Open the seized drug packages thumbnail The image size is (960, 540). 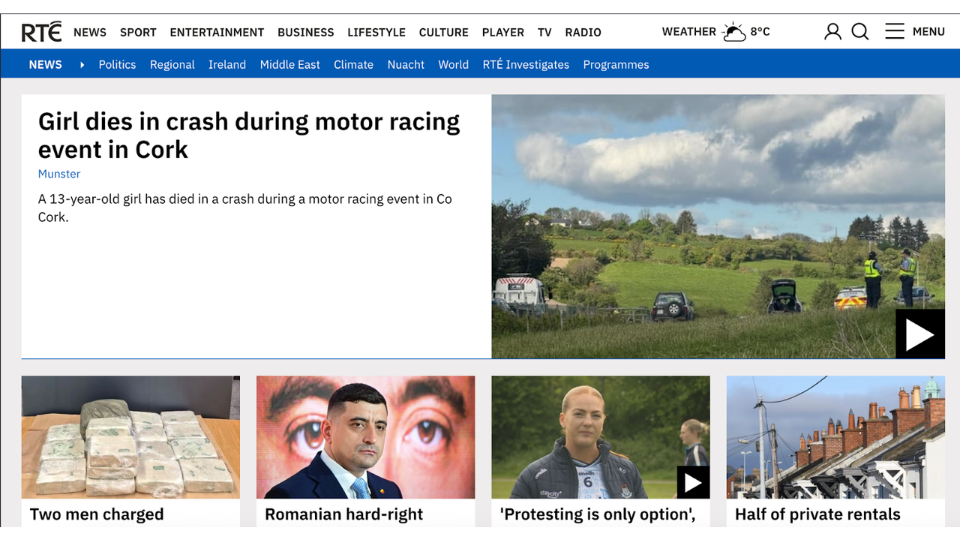[x=130, y=437]
